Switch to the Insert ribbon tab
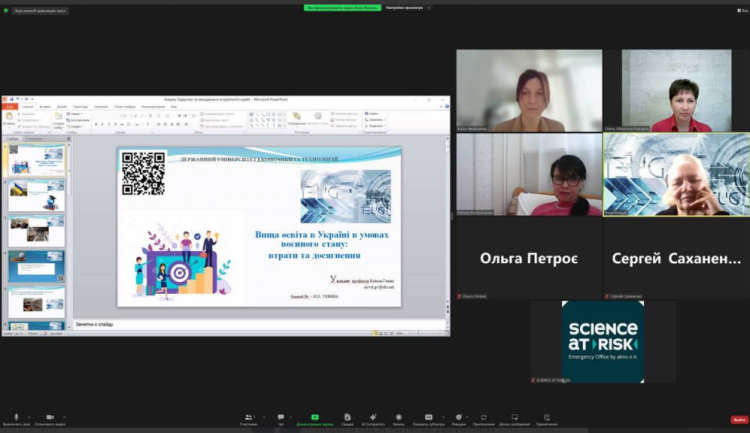Viewport: 750px width, 433px height. click(x=45, y=106)
